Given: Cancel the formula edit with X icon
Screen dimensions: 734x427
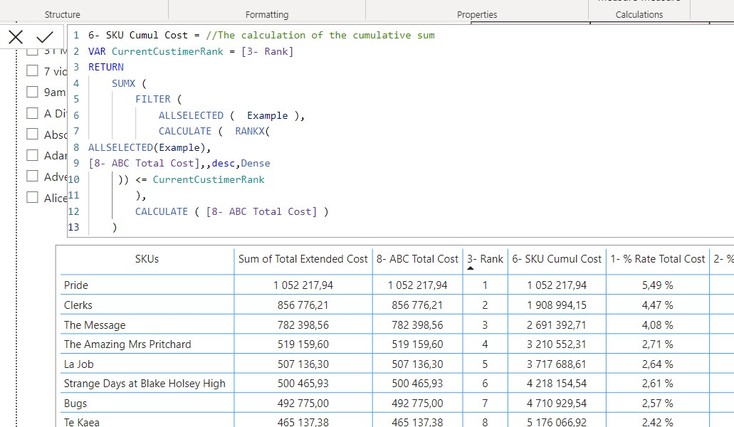Looking at the screenshot, I should coord(15,37).
